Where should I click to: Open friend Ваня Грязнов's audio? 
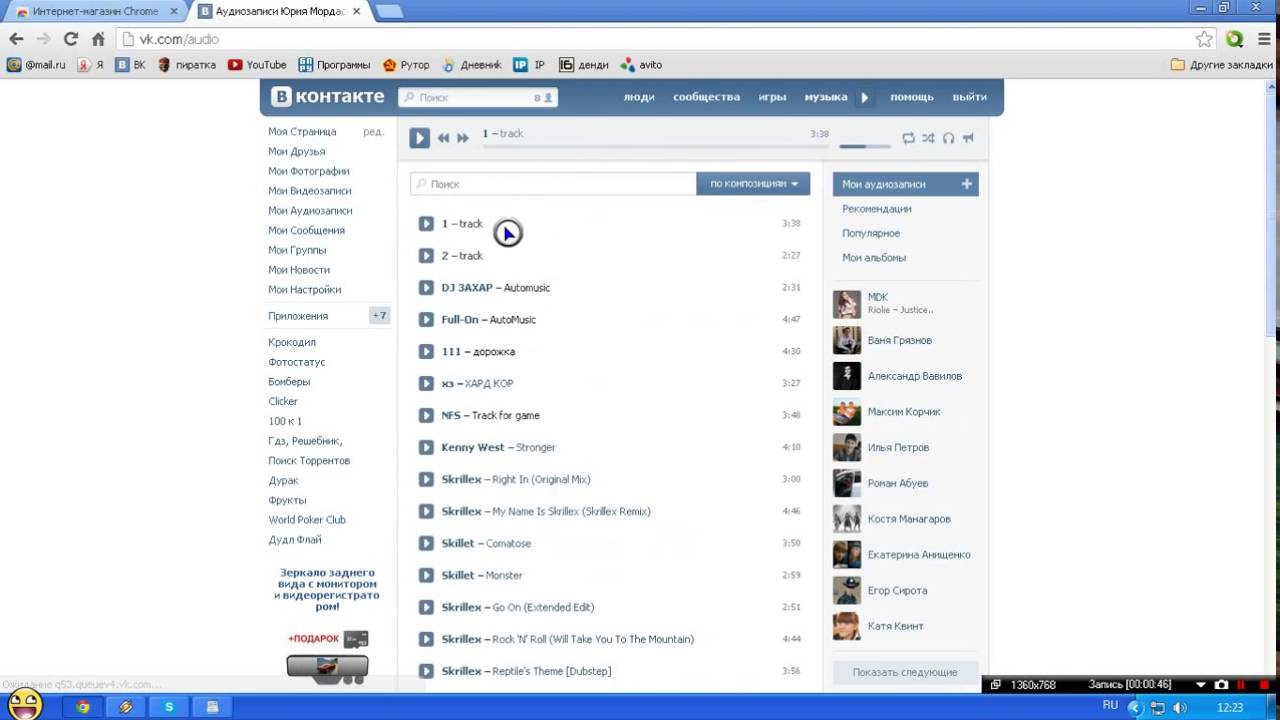(x=900, y=341)
